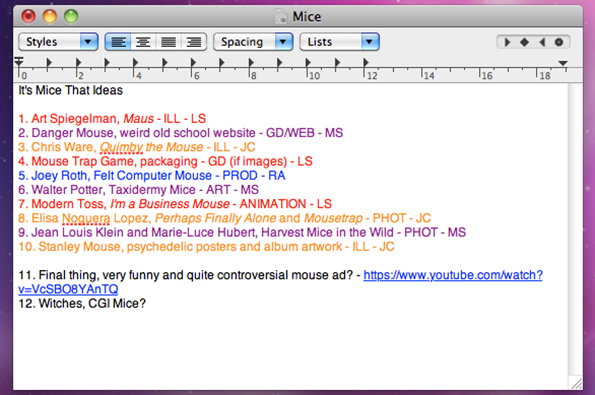Screen dimensions: 595x395
Task: Select left text alignment
Action: pos(118,42)
